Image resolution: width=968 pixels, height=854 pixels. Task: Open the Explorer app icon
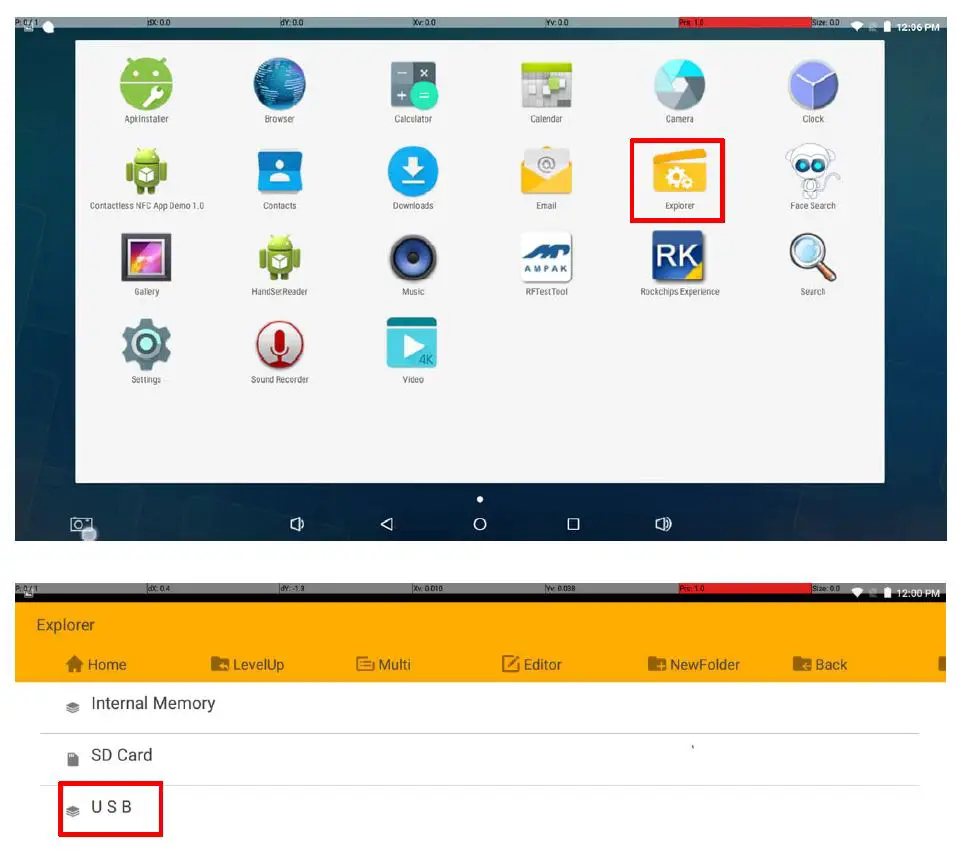(680, 179)
